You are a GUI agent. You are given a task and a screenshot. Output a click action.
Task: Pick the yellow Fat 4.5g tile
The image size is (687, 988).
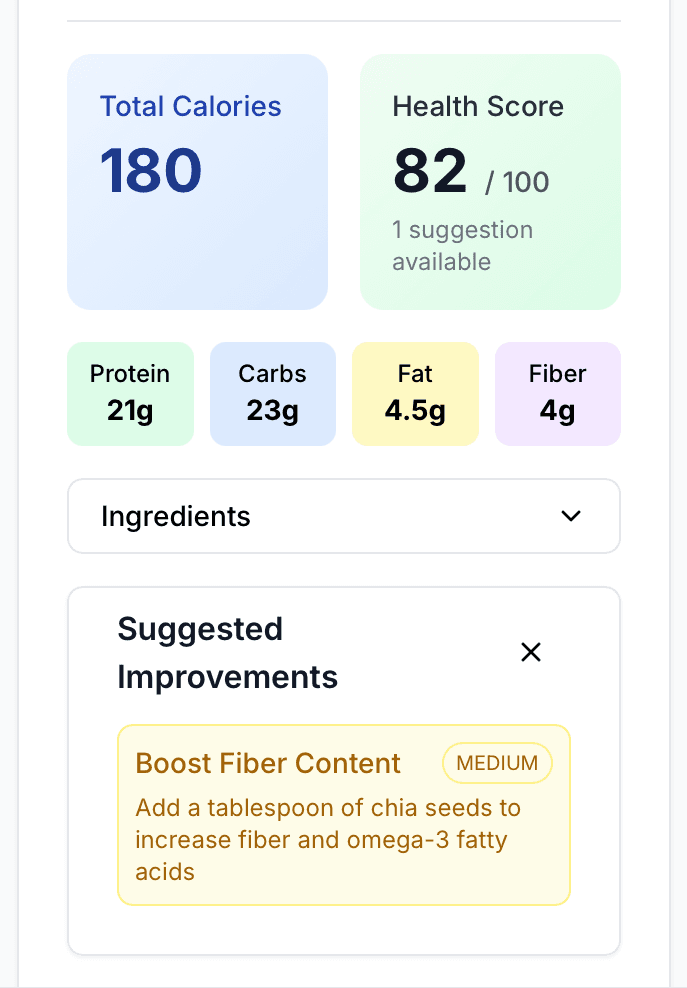415,393
